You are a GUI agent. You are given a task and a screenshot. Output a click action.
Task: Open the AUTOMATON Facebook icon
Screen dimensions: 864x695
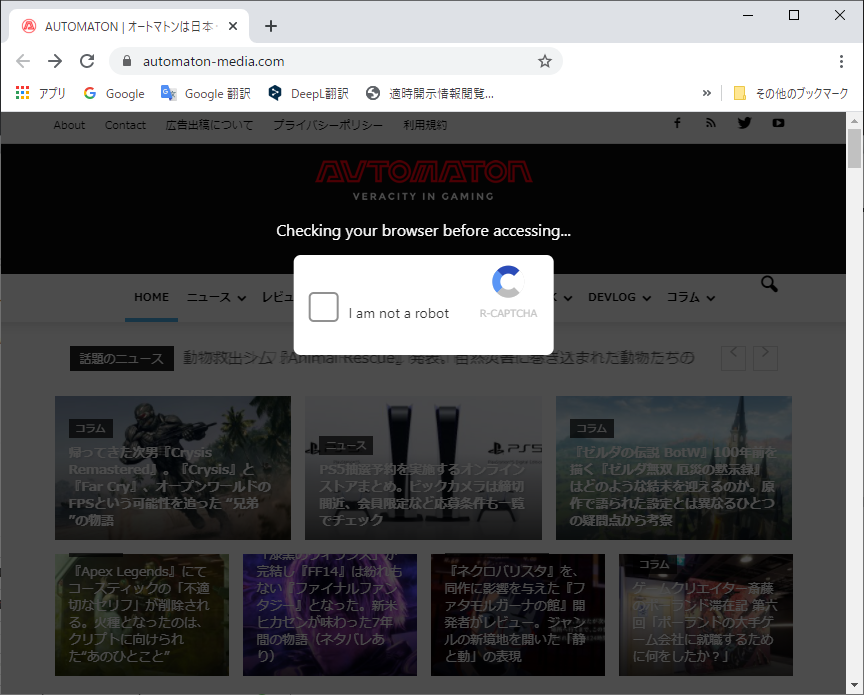coord(677,123)
